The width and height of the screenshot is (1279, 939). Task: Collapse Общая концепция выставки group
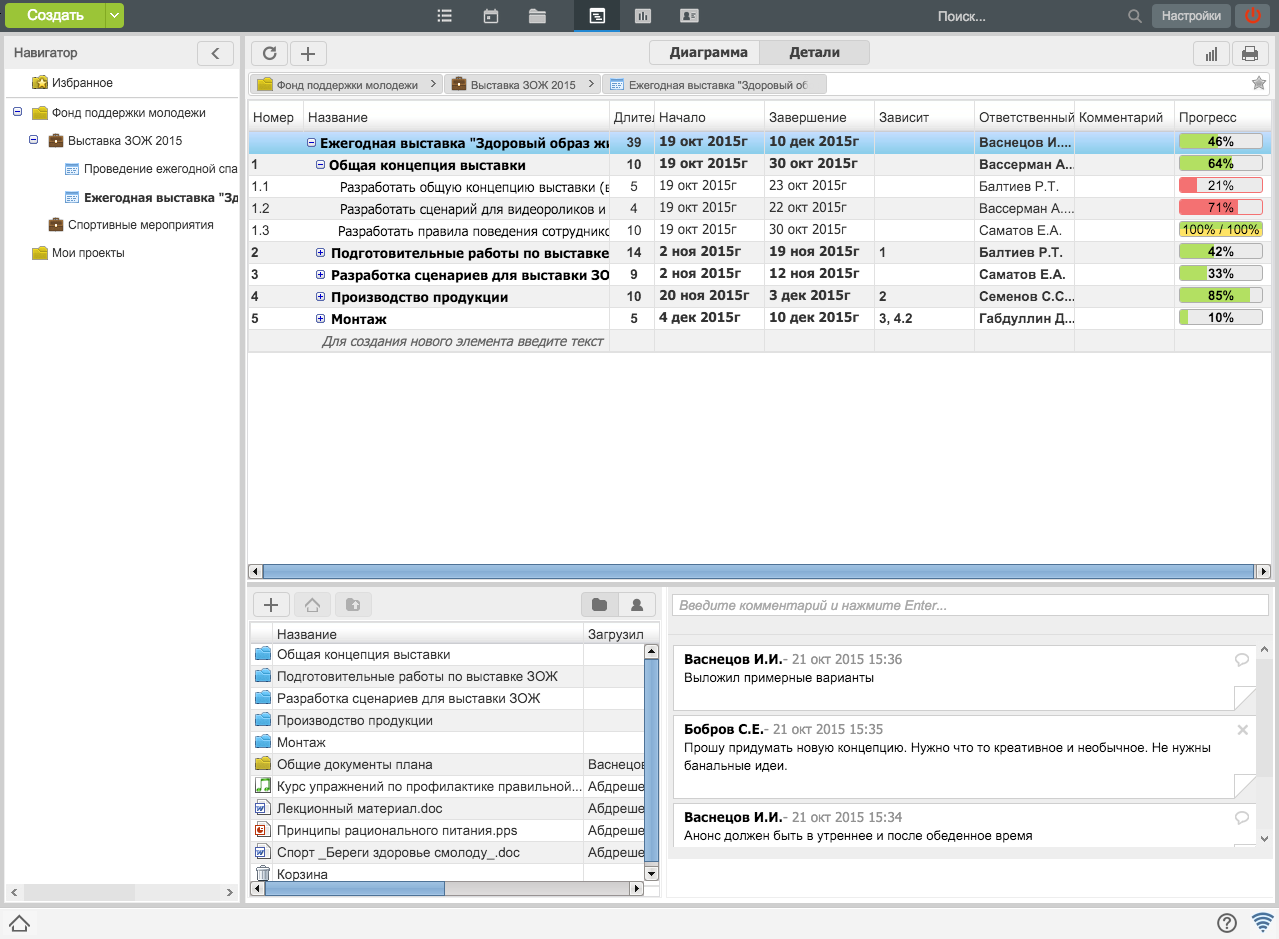point(321,165)
